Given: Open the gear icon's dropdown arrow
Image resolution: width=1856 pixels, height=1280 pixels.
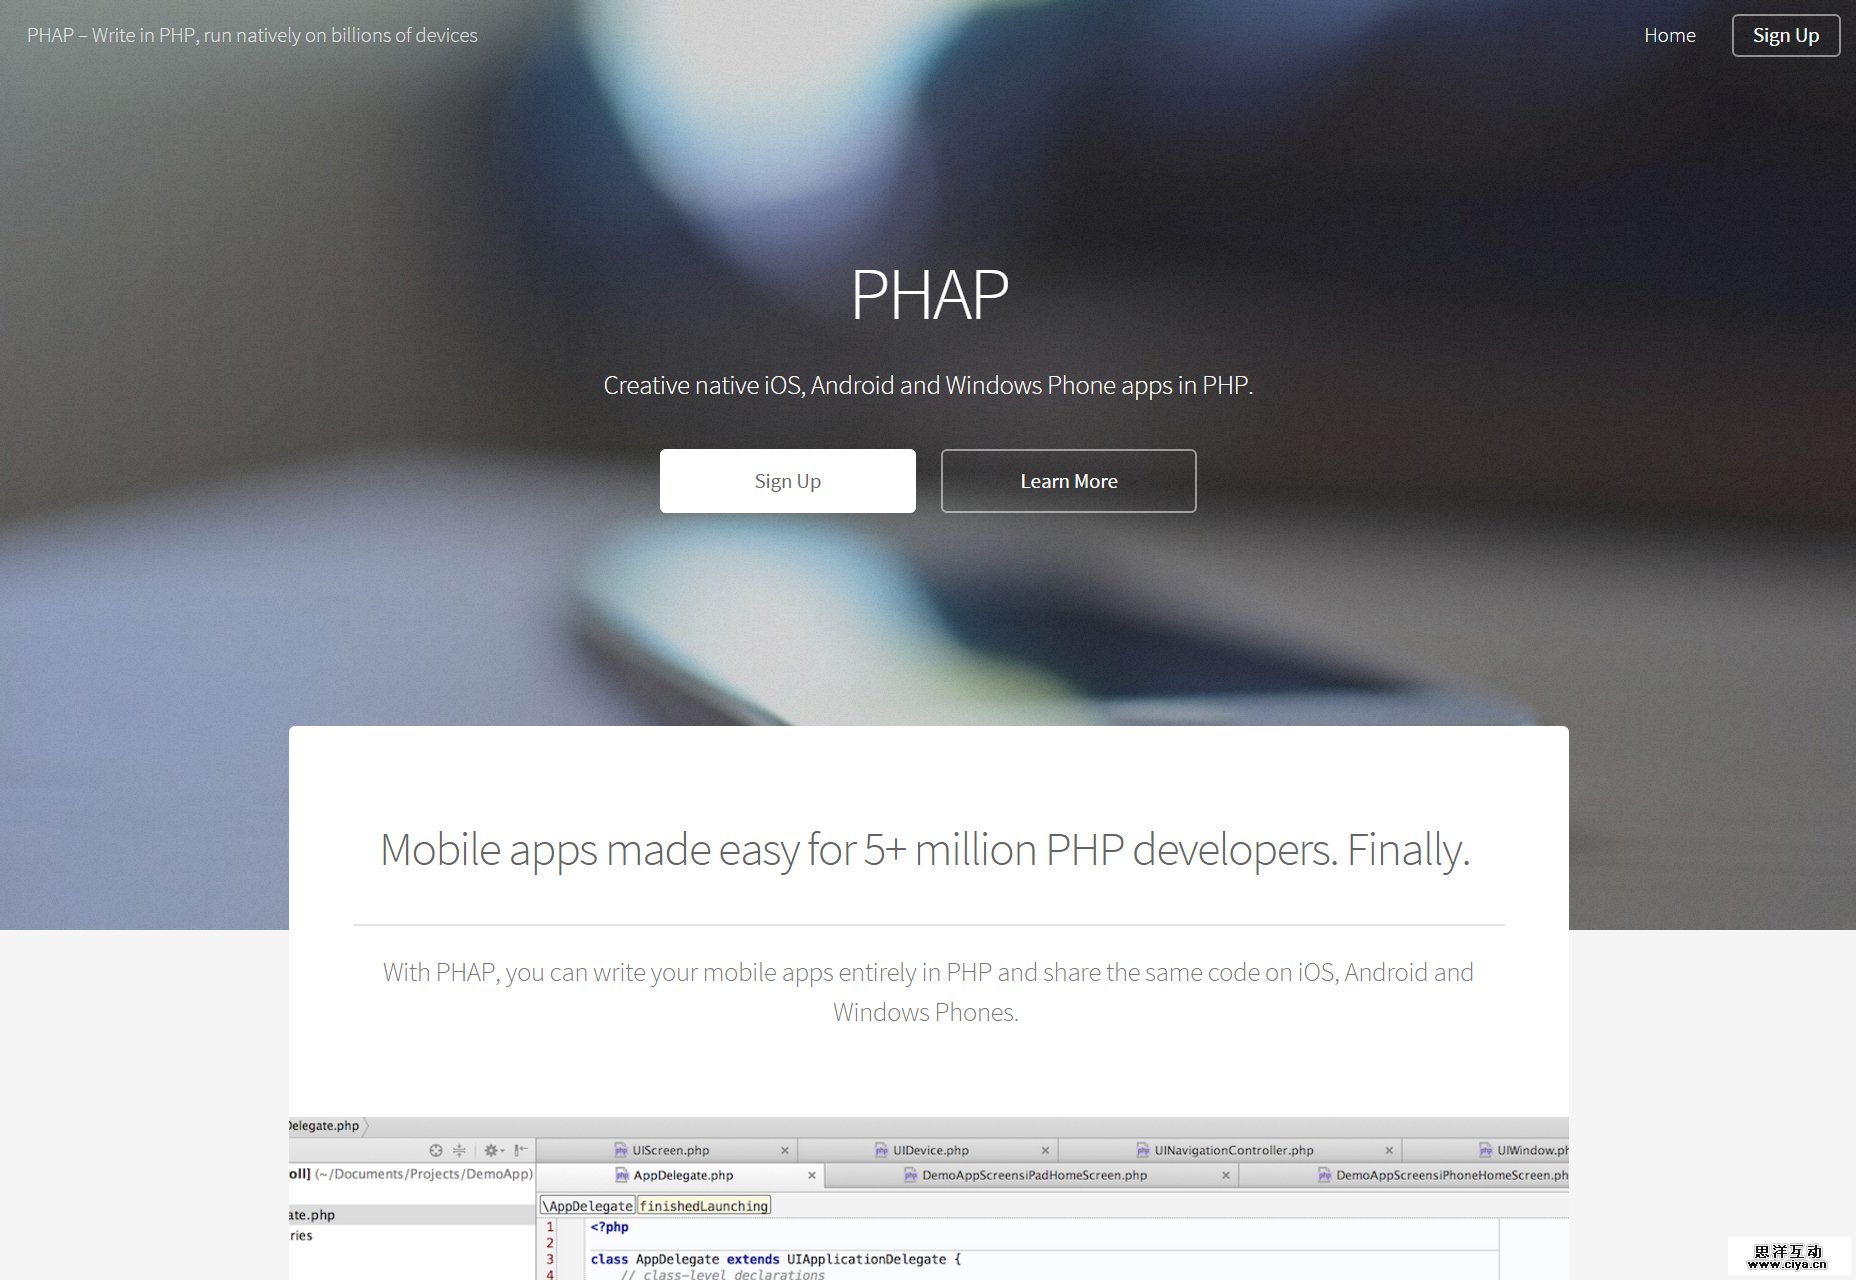Looking at the screenshot, I should point(500,1150).
